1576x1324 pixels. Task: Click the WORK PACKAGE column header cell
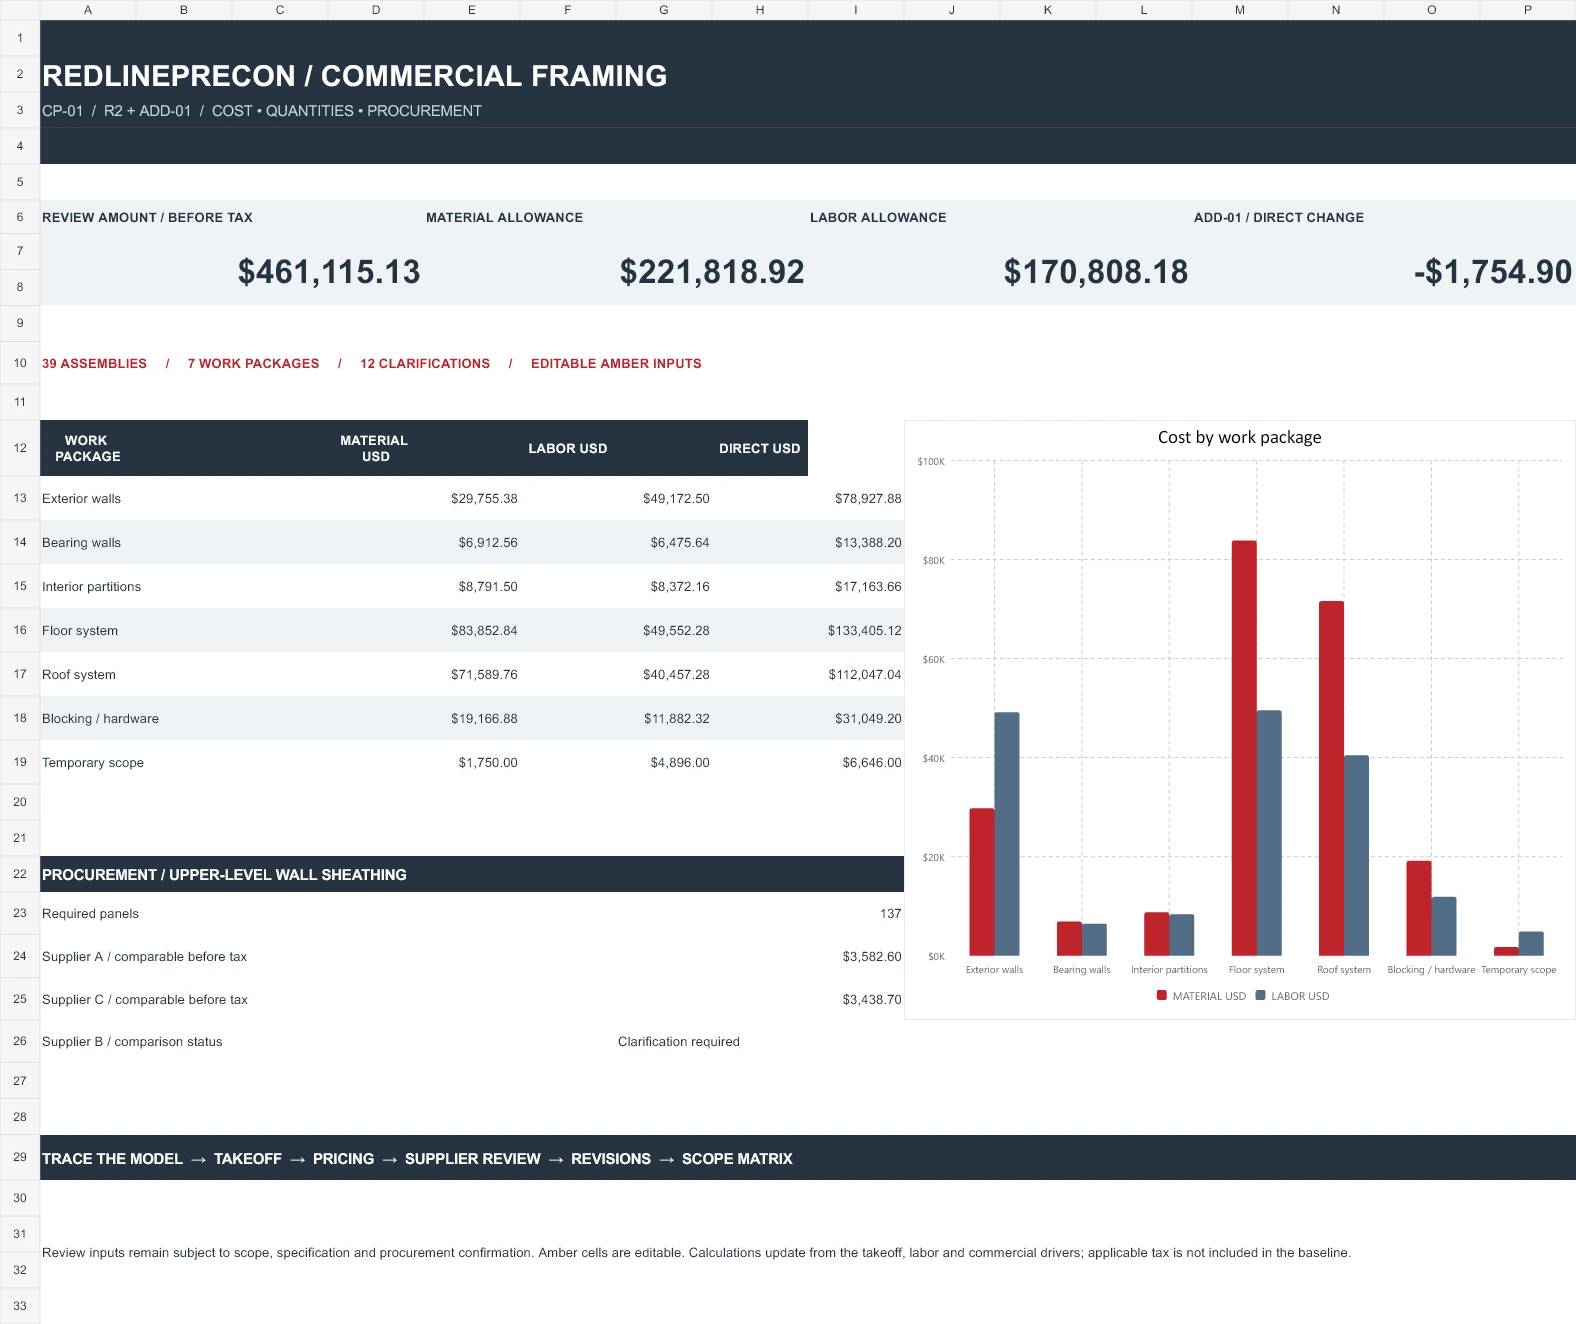88,448
